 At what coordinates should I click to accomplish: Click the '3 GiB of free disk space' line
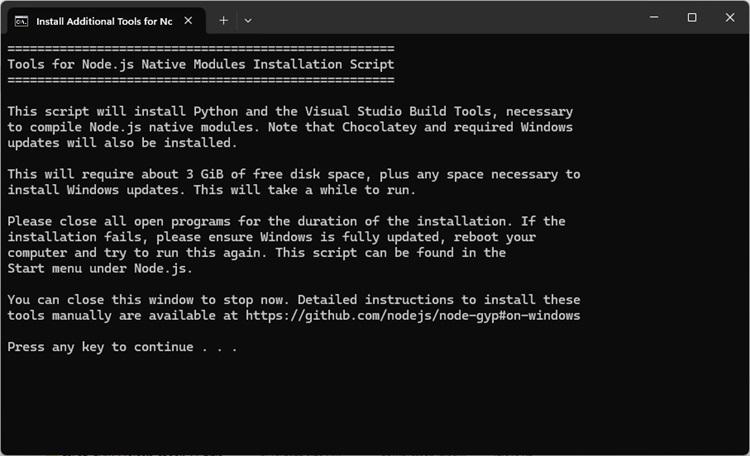(293, 174)
